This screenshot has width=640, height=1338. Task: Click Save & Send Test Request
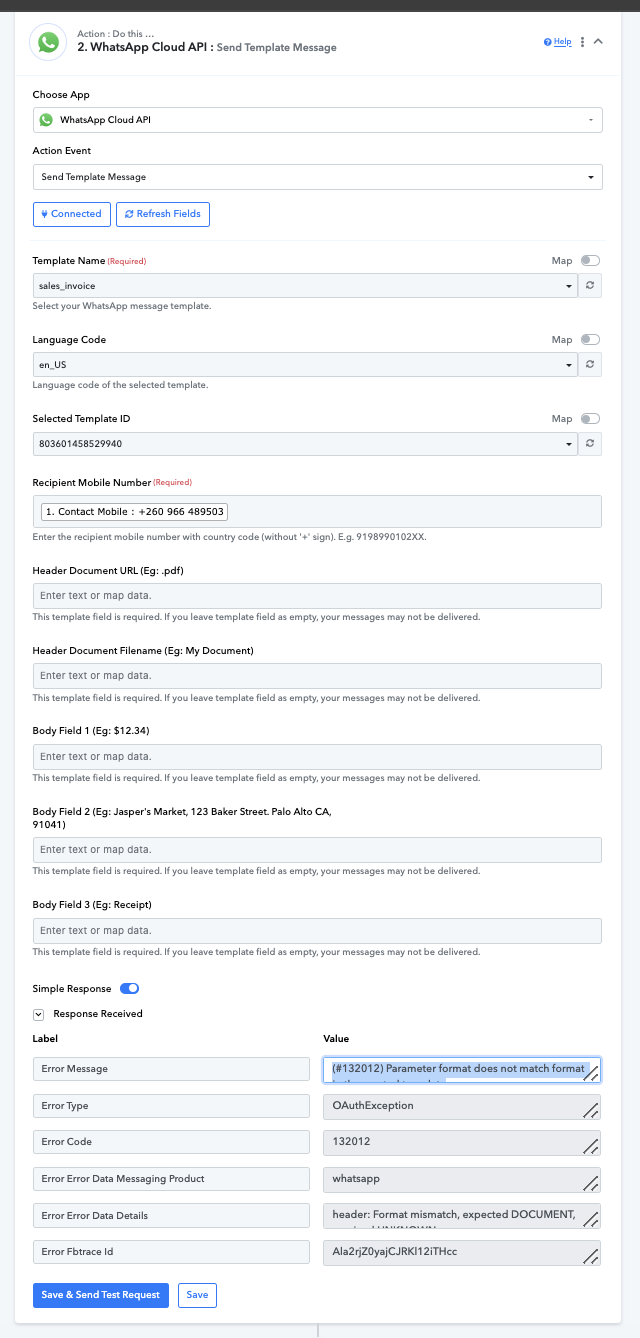101,1295
